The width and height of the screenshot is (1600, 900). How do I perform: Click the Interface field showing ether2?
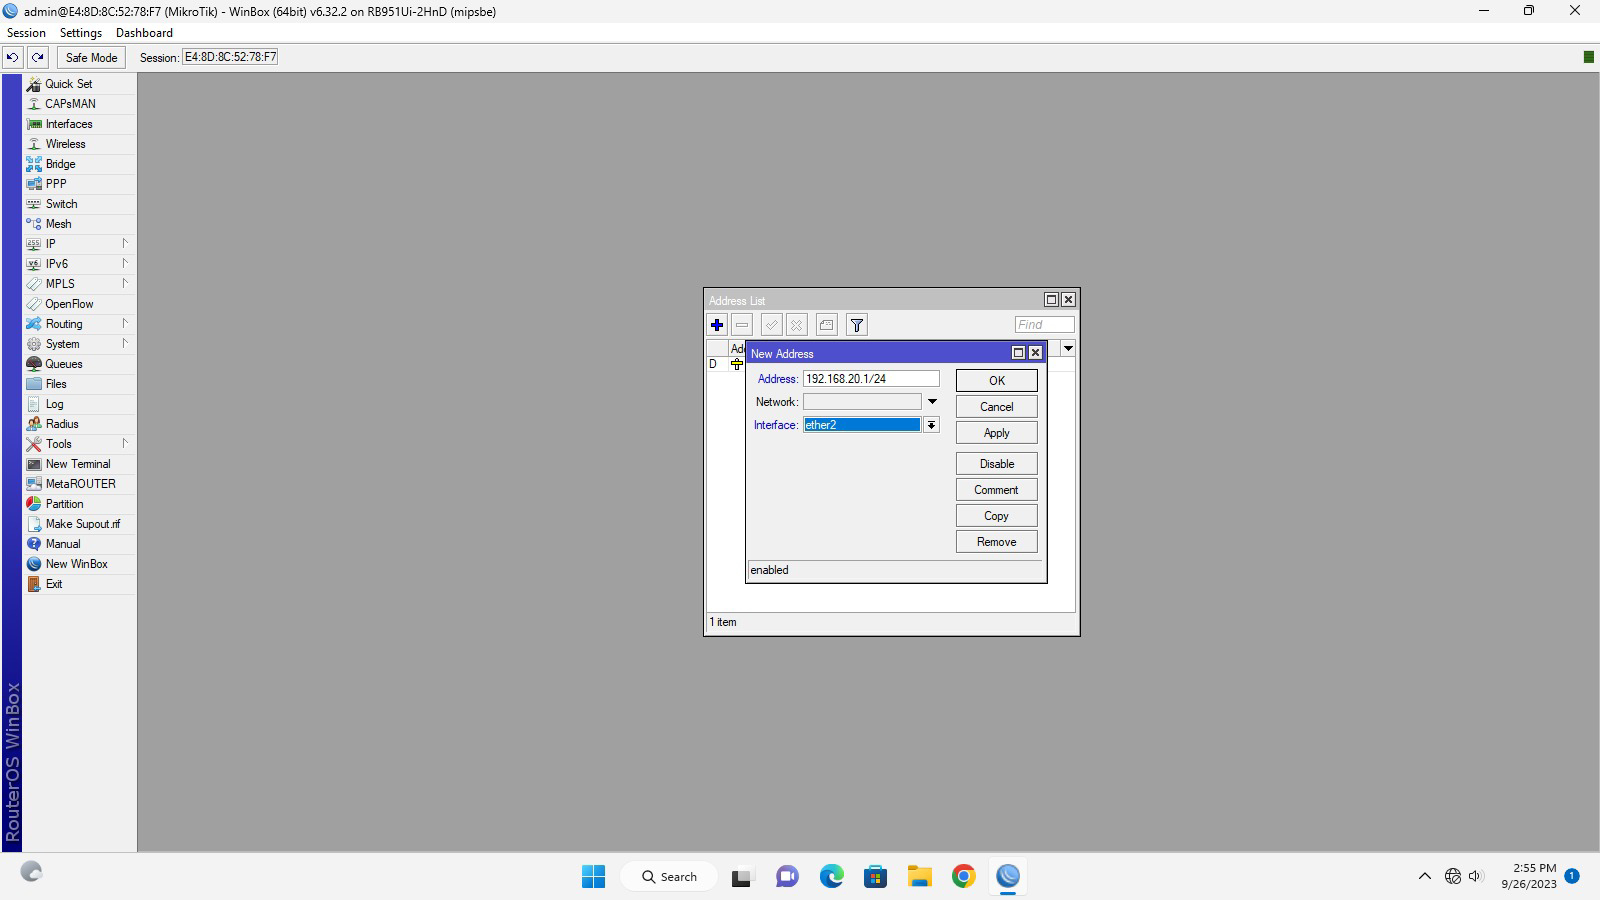point(862,425)
